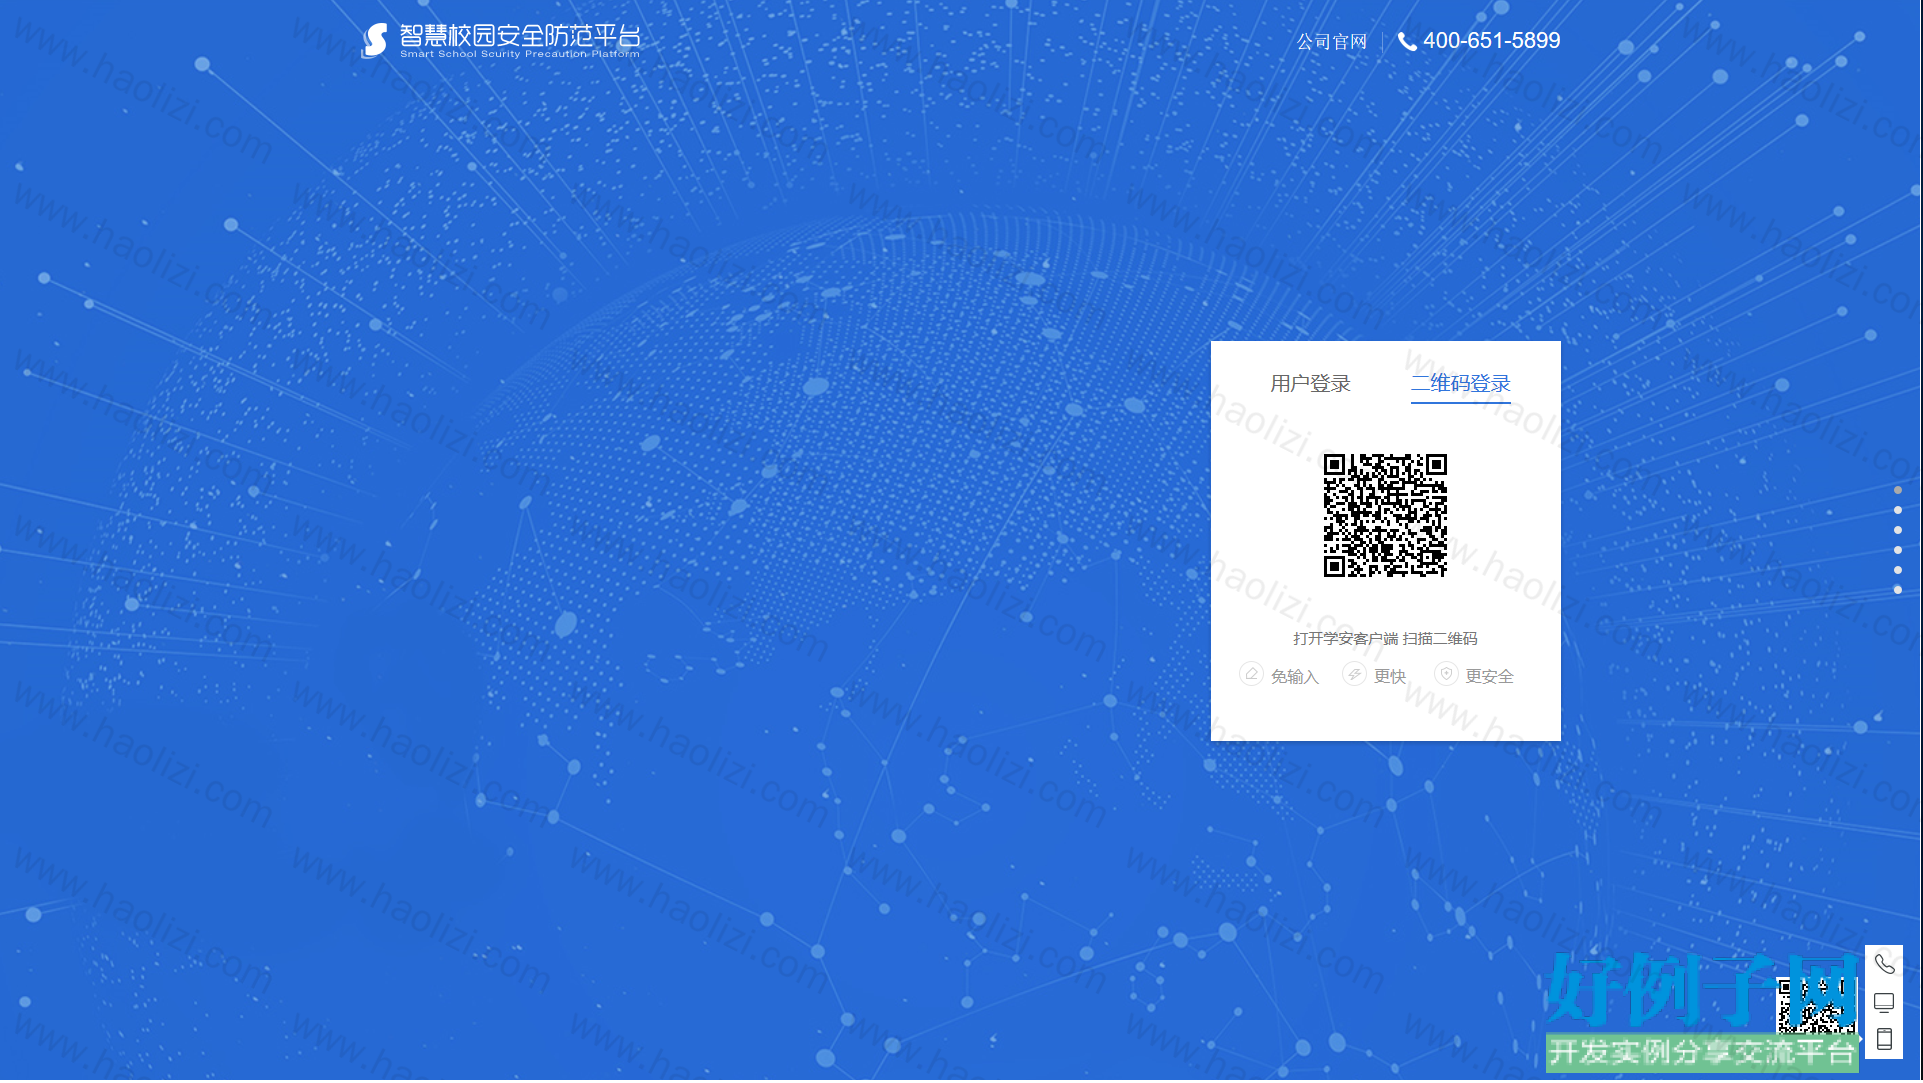Image resolution: width=1923 pixels, height=1083 pixels.
Task: Click the desktop monitor icon in floating sidebar
Action: 1884,1003
